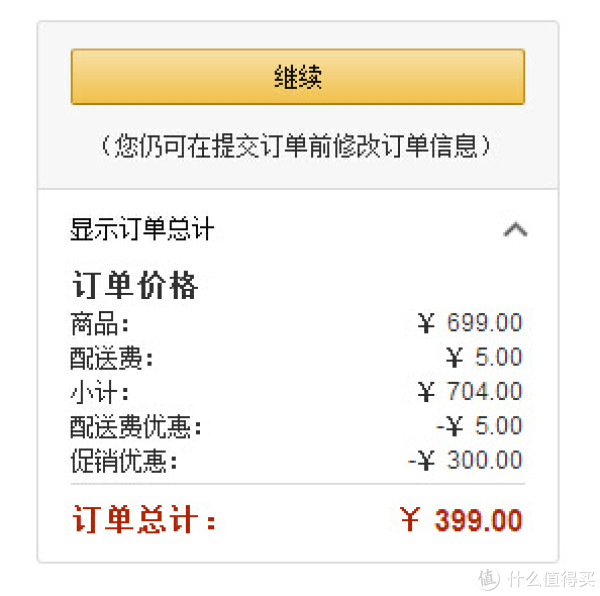This screenshot has width=600, height=596.
Task: Click the 配送费 amount ¥5.00
Action: (x=484, y=357)
